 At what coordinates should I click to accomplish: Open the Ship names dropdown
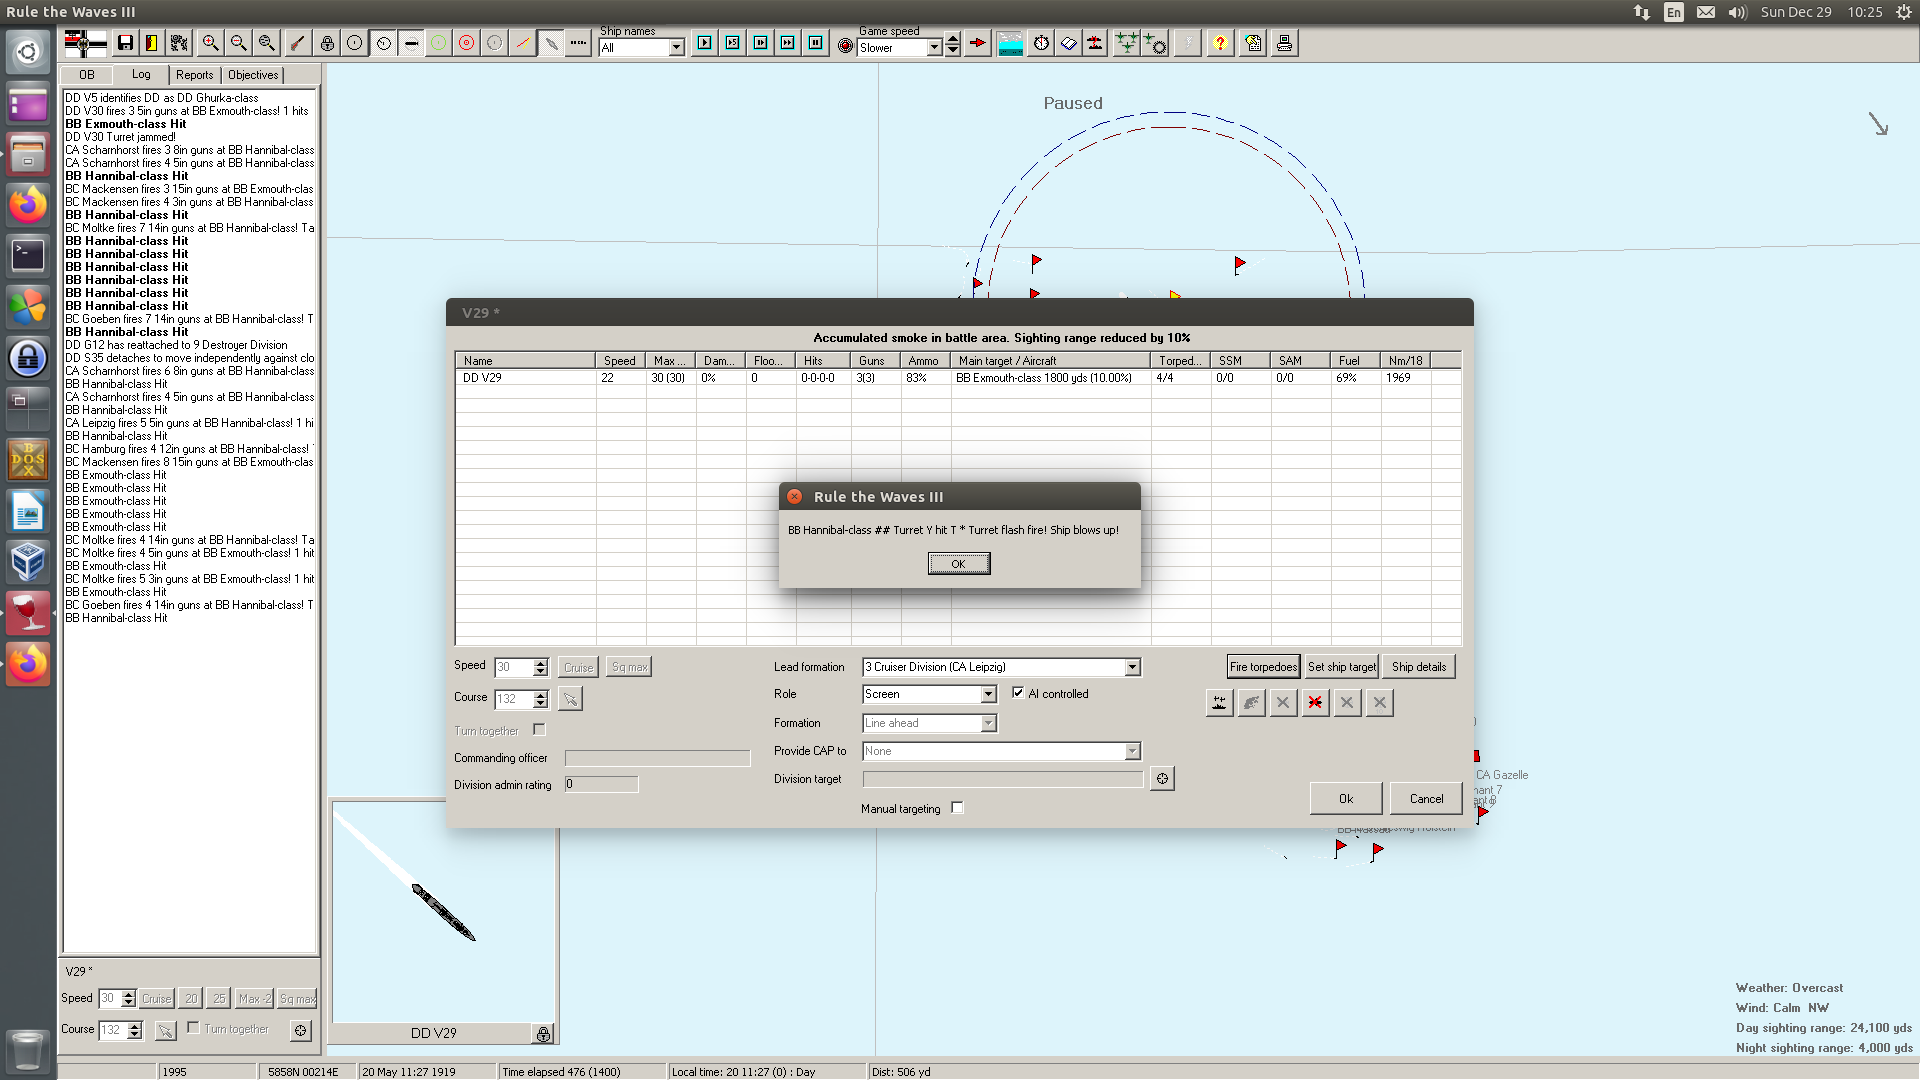tap(676, 48)
